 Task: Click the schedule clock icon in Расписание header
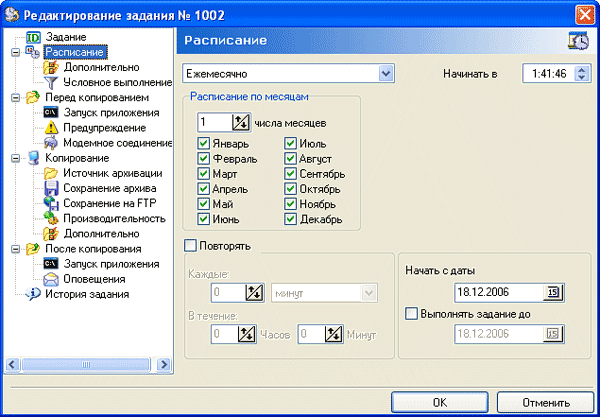578,41
